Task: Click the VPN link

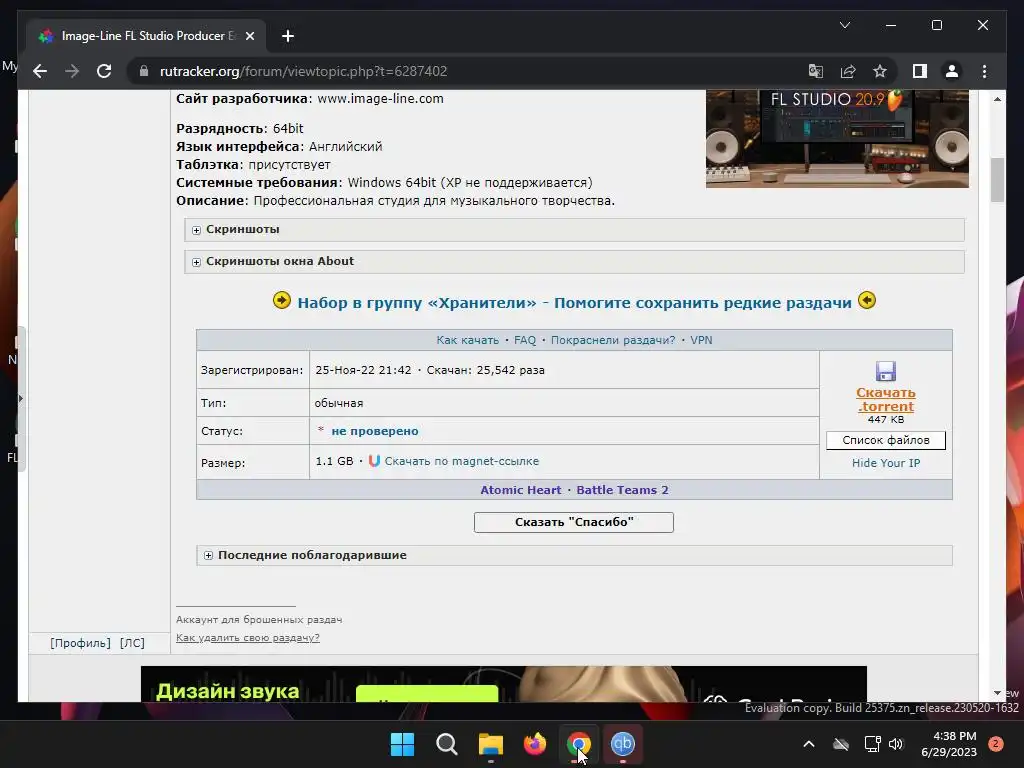Action: pyautogui.click(x=701, y=340)
